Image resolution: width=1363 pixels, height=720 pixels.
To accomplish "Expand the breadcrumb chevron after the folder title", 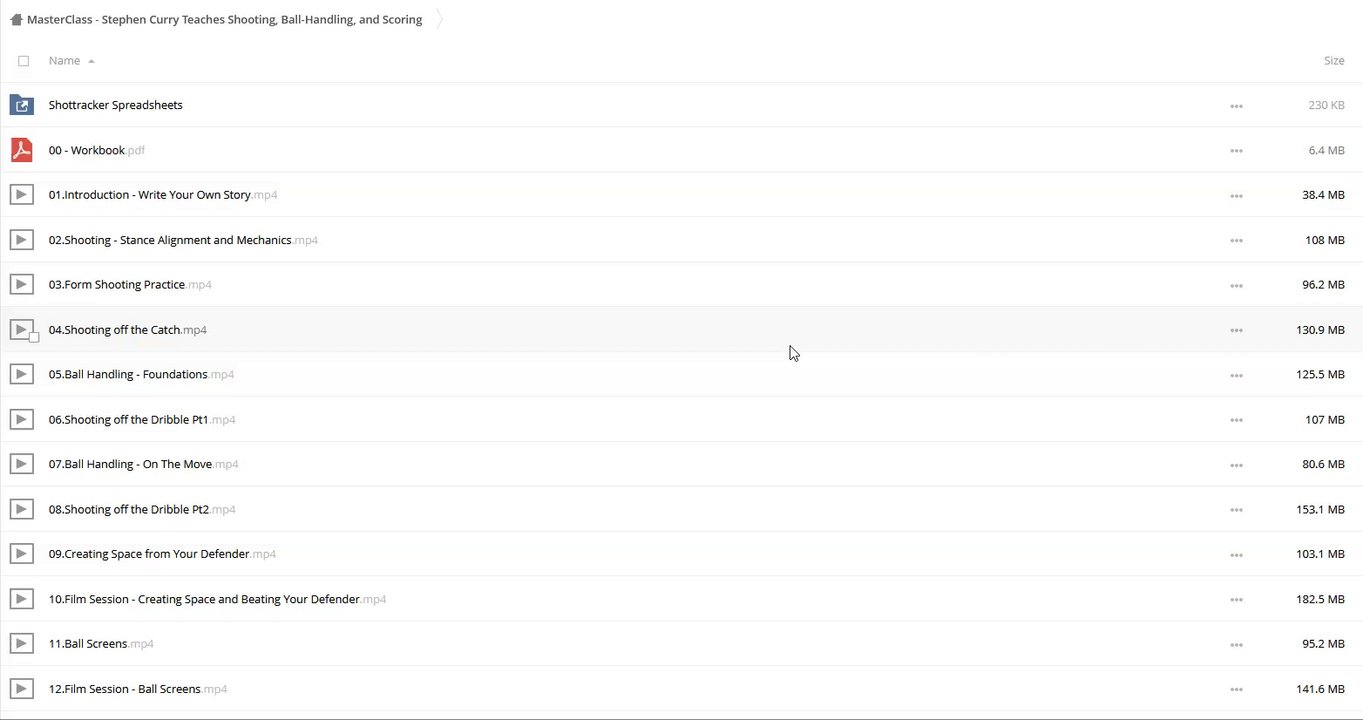I will (439, 20).
